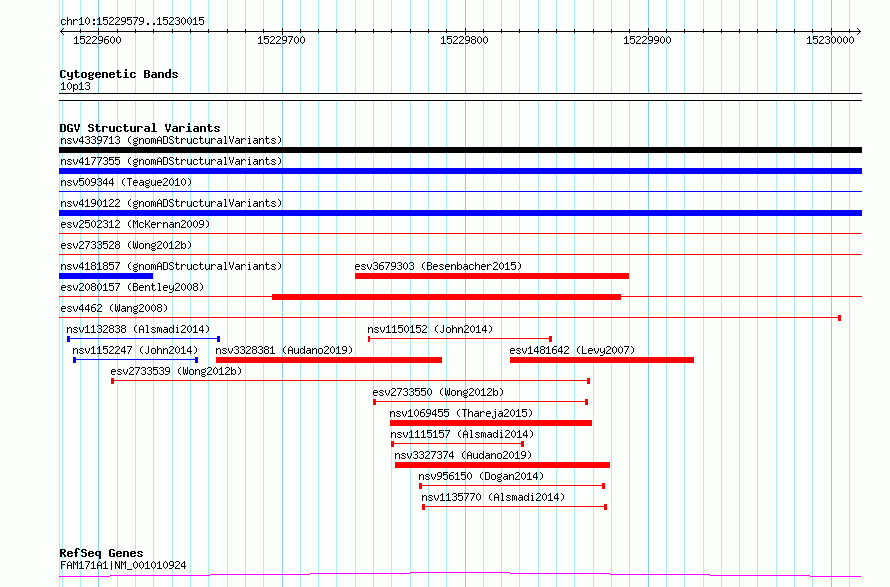Click esv2080157 (Bentley2008) label

(x=132, y=287)
